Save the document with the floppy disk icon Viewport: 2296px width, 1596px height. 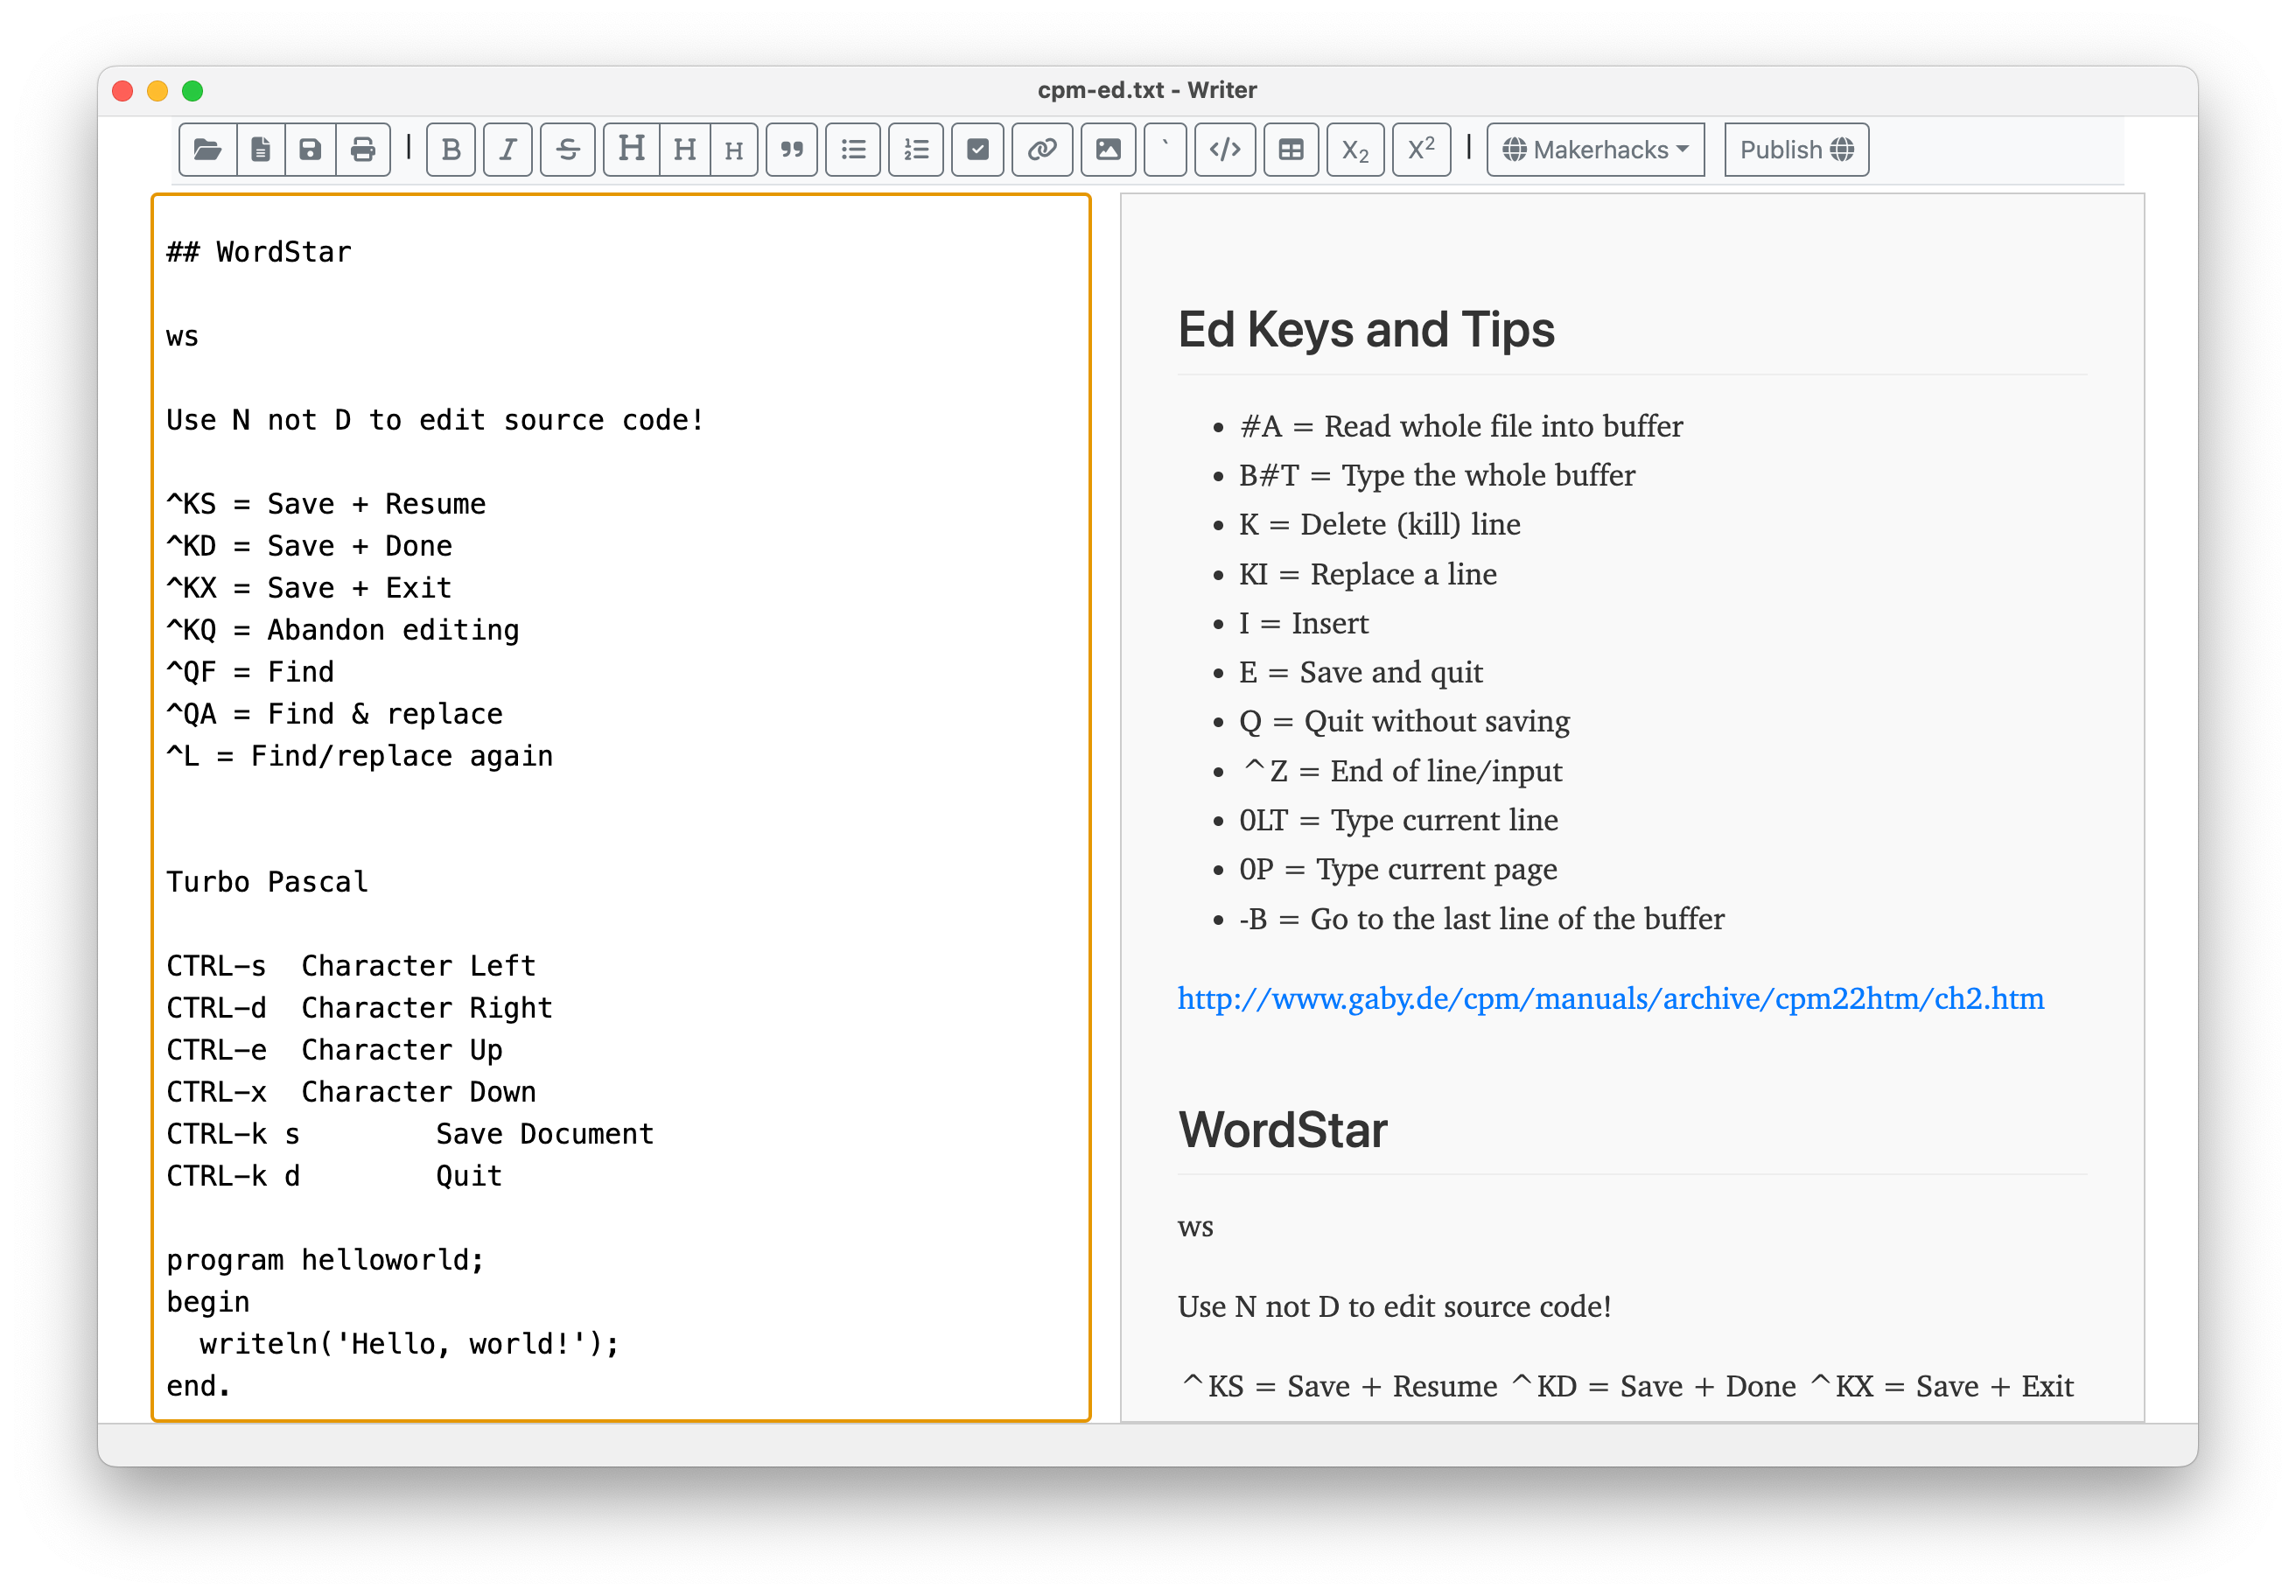[x=311, y=149]
